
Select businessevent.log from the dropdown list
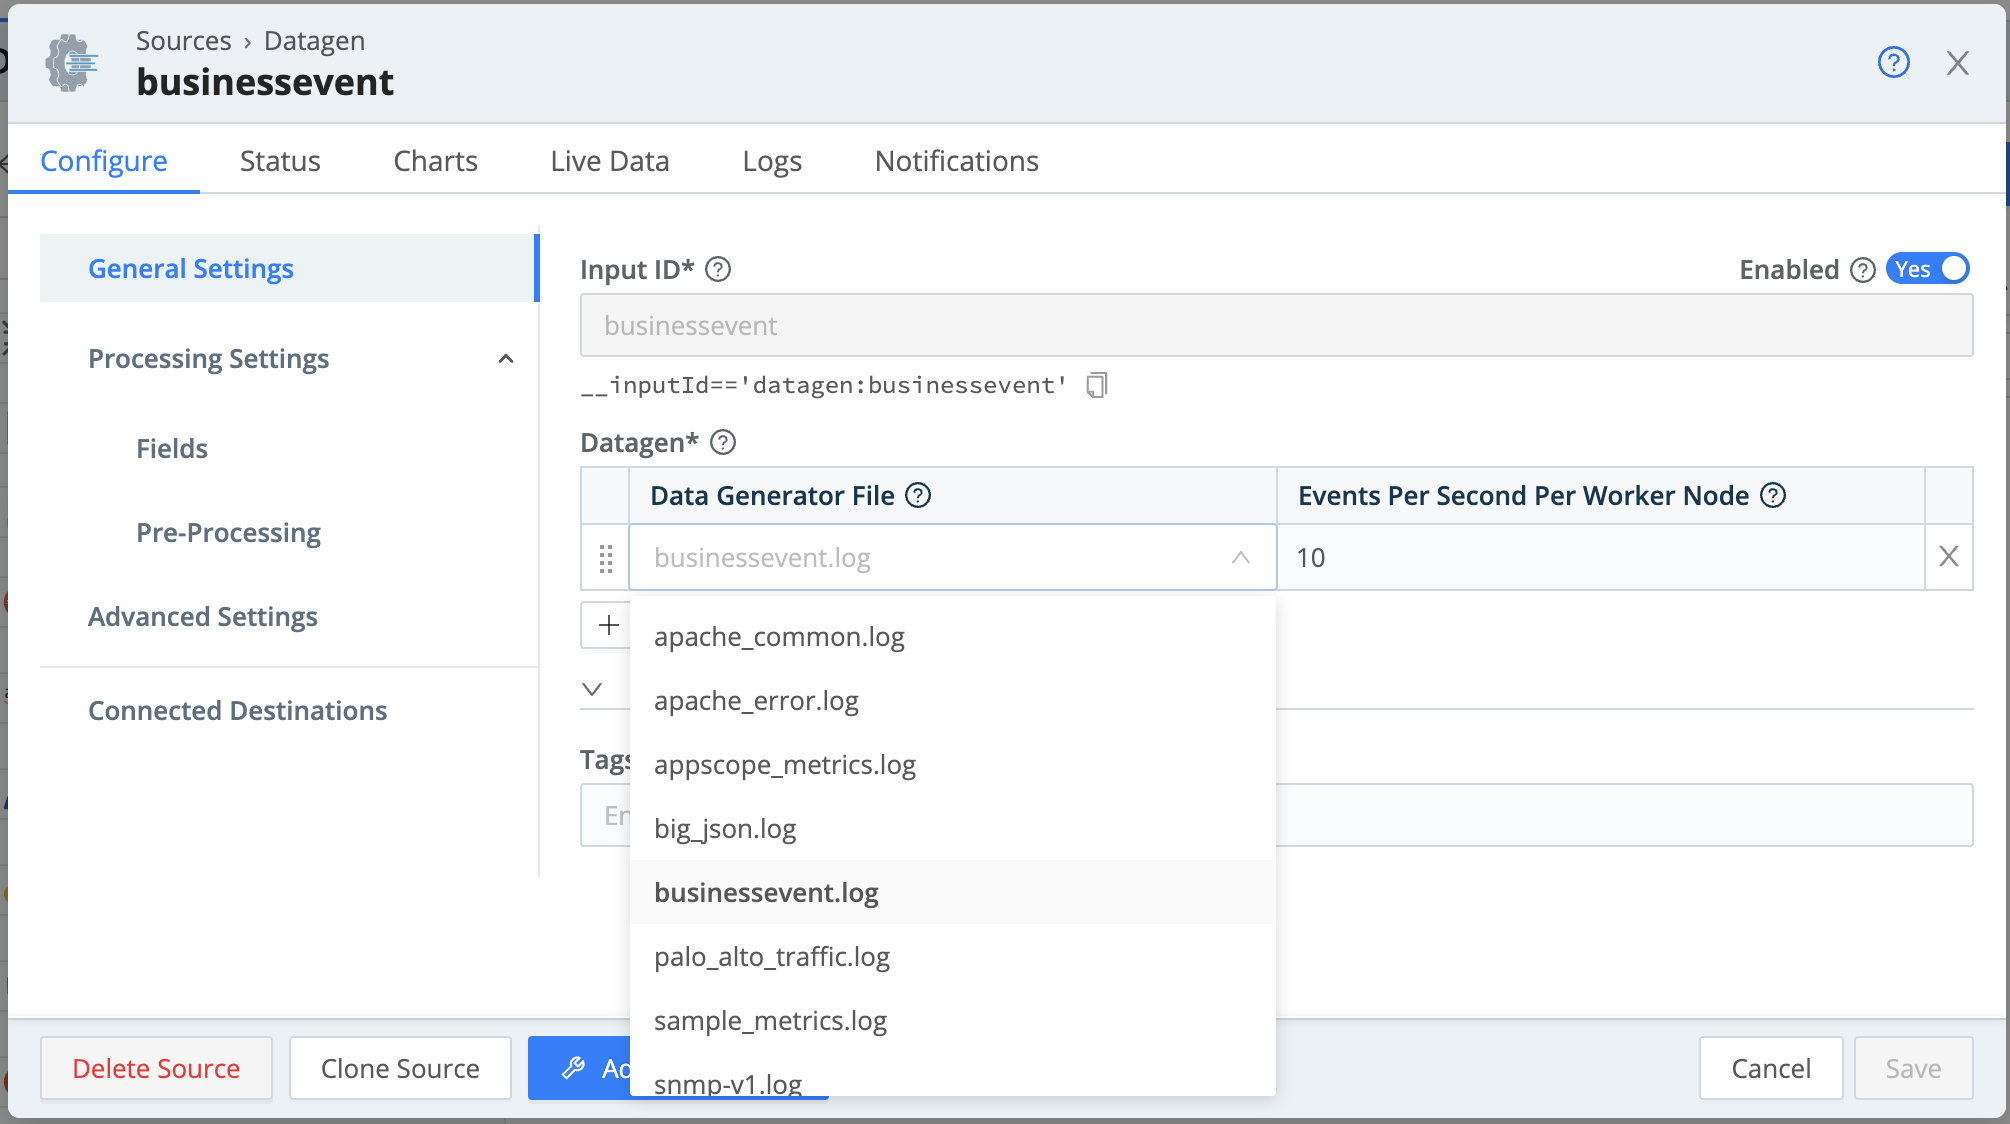(x=765, y=892)
